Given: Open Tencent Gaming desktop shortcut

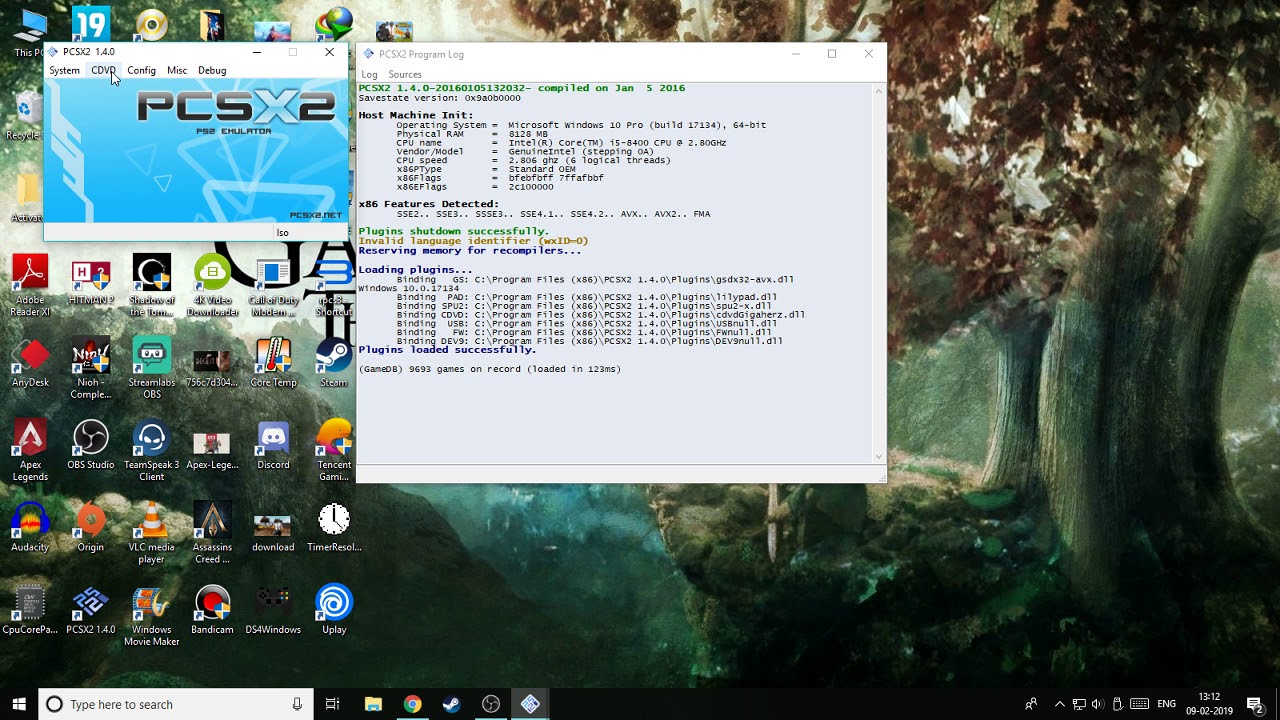Looking at the screenshot, I should click(334, 450).
